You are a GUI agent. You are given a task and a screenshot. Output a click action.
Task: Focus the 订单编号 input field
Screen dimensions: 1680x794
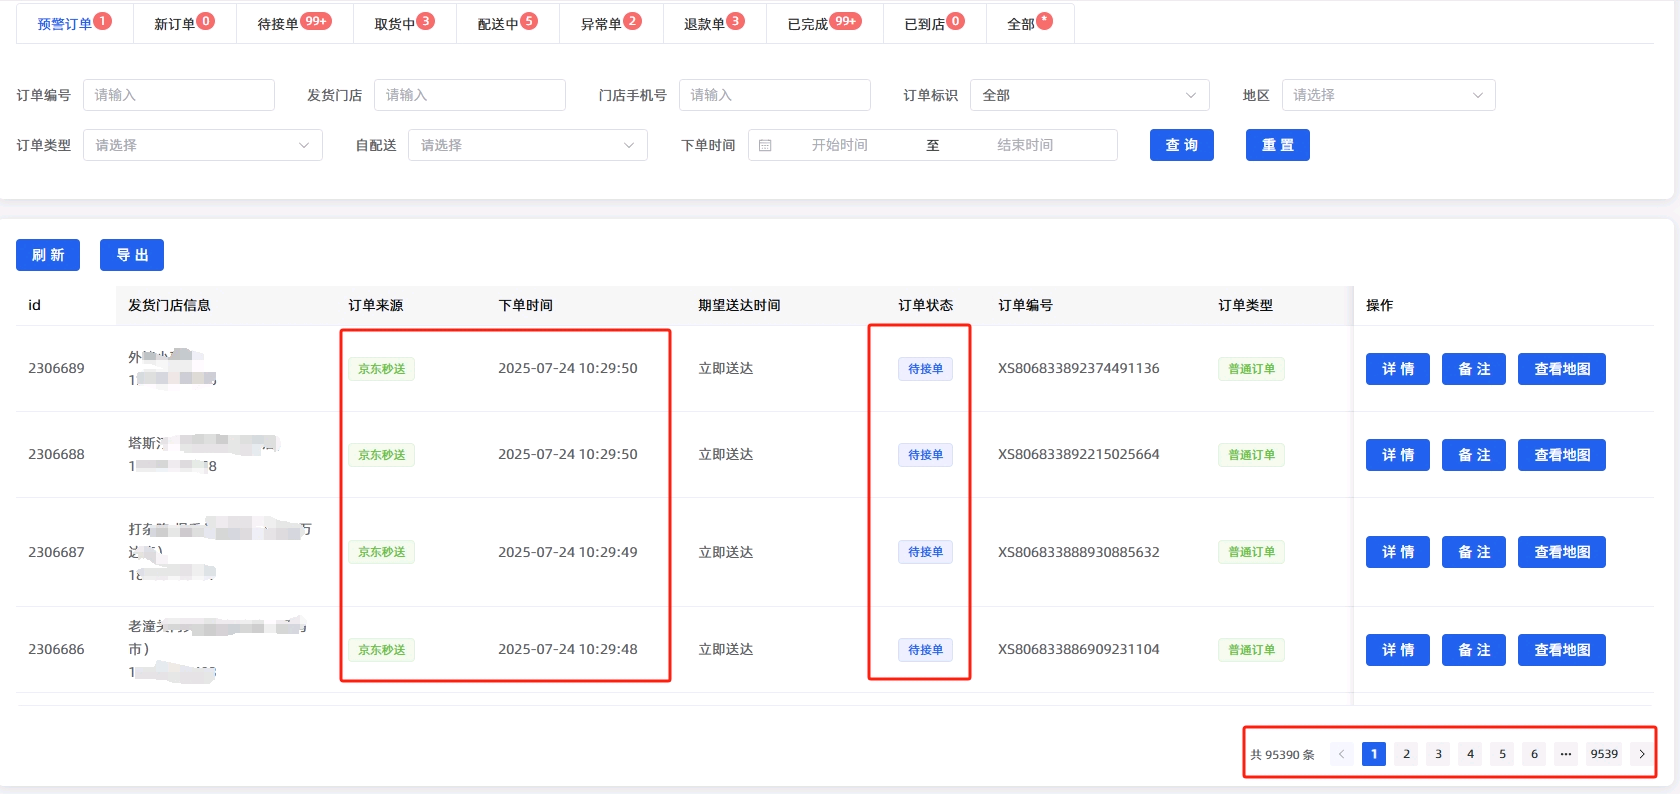tap(179, 95)
